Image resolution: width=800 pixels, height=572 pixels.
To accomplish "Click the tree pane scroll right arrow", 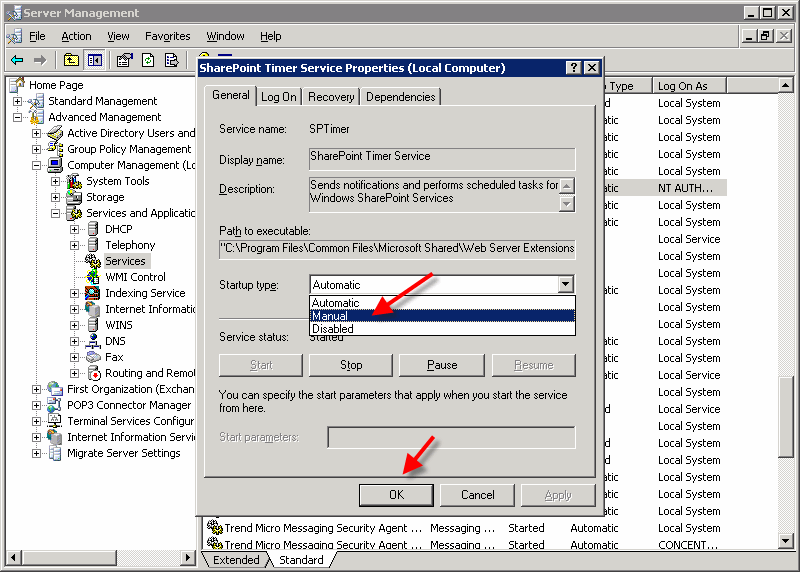I will click(188, 558).
